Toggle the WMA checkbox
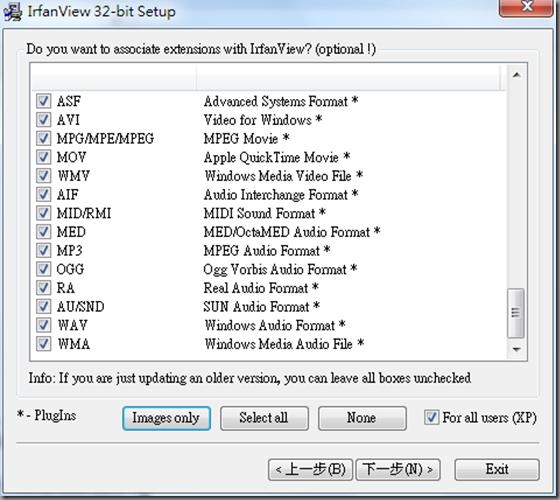 43,344
